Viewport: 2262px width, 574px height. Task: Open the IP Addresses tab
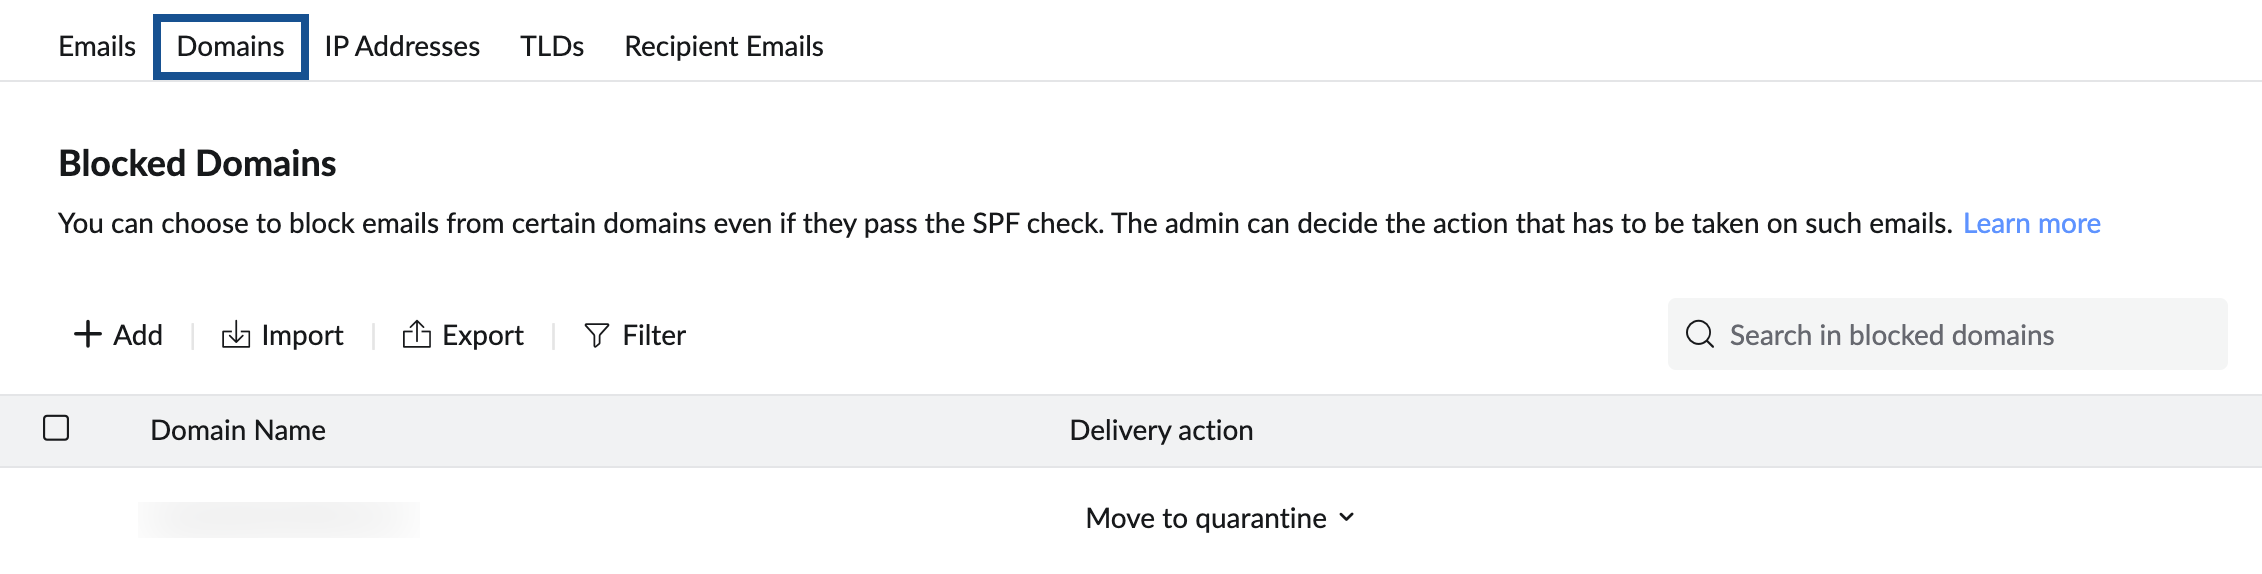402,46
